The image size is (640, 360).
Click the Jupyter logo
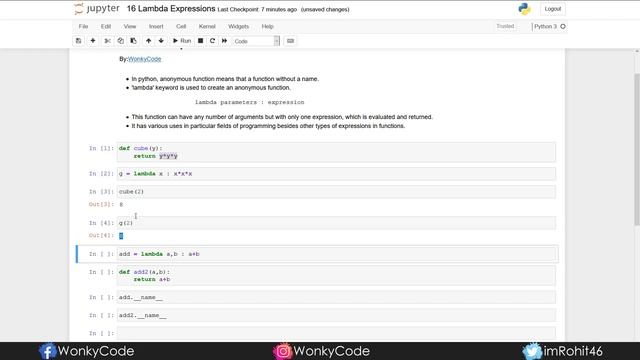[97, 9]
